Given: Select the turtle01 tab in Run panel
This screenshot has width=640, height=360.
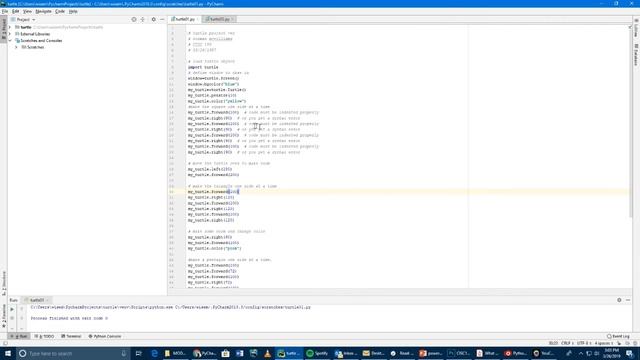Looking at the screenshot, I should click(x=36, y=300).
